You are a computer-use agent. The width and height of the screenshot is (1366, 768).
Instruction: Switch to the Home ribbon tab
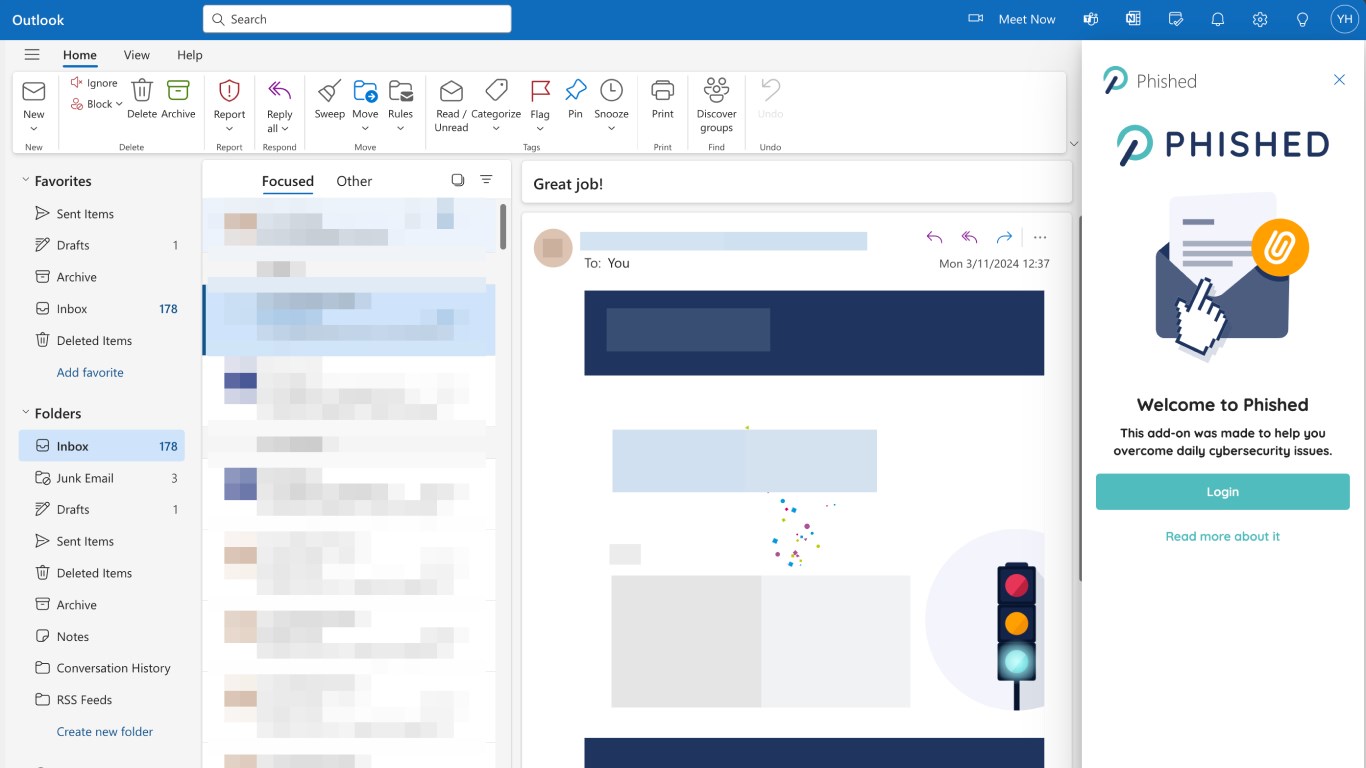tap(80, 55)
